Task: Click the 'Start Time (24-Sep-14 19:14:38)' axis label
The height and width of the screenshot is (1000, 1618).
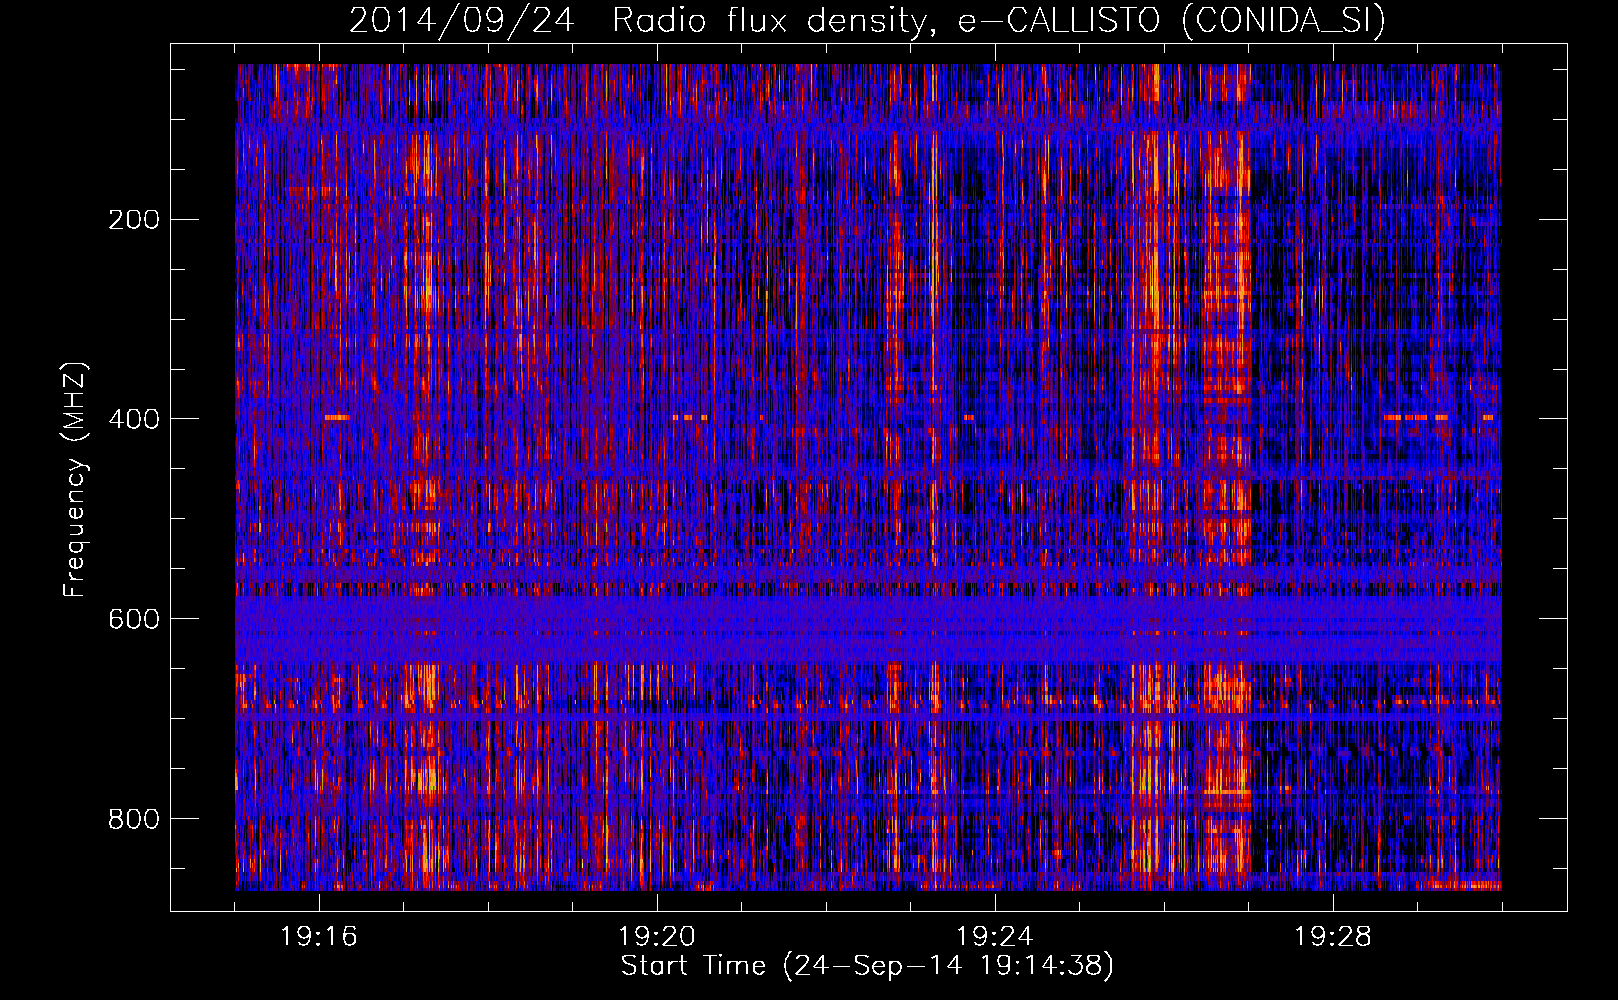Action: click(x=867, y=966)
